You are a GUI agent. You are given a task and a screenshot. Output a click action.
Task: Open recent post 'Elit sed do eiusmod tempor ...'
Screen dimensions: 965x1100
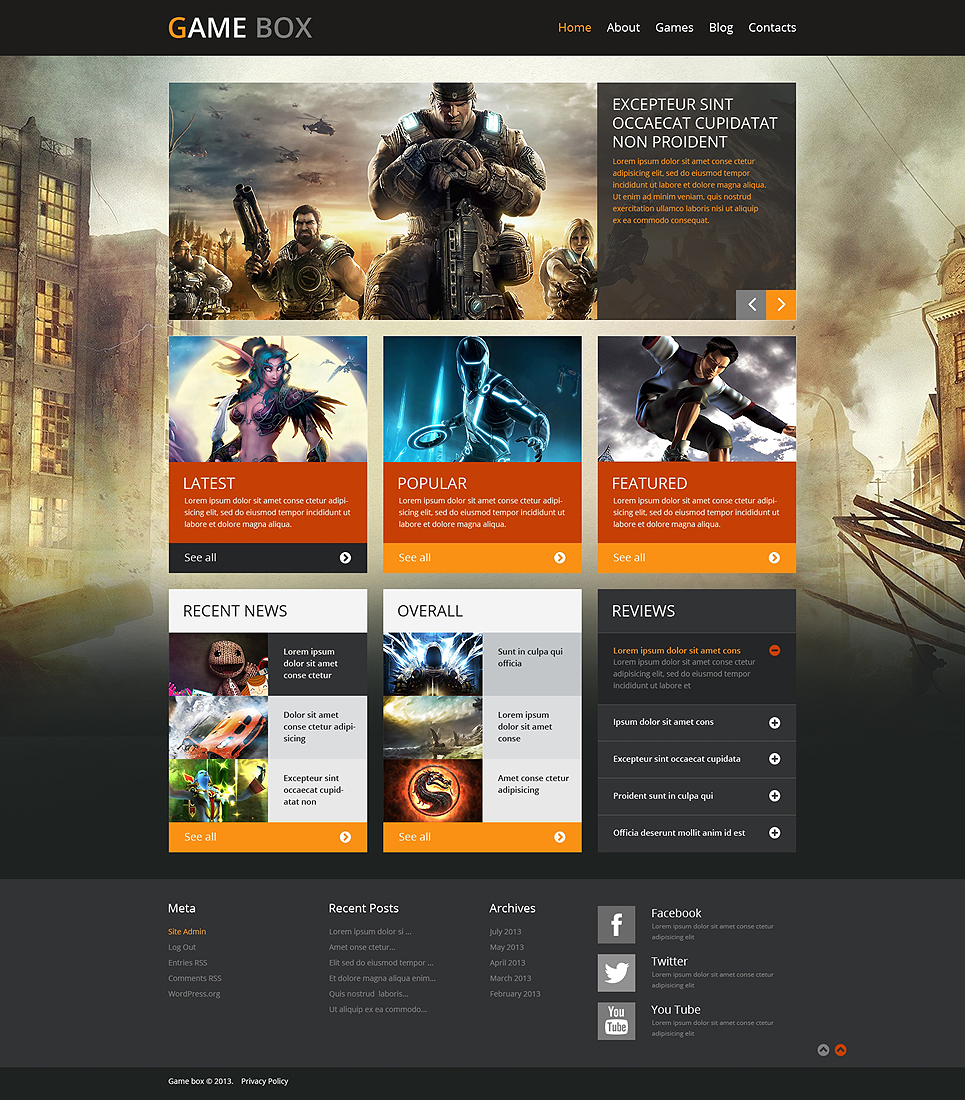382,962
